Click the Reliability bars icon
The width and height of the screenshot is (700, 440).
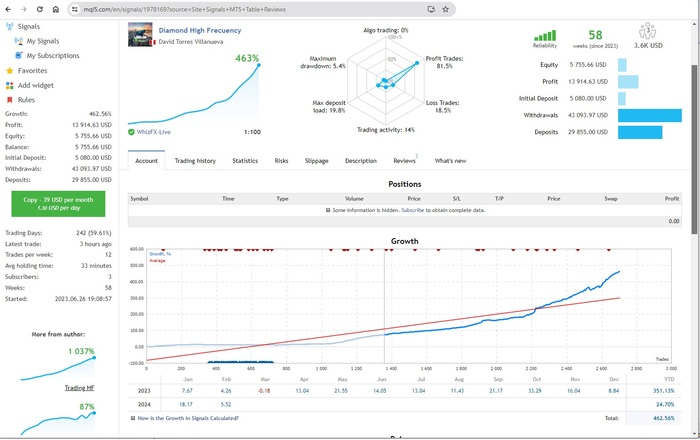pyautogui.click(x=545, y=36)
